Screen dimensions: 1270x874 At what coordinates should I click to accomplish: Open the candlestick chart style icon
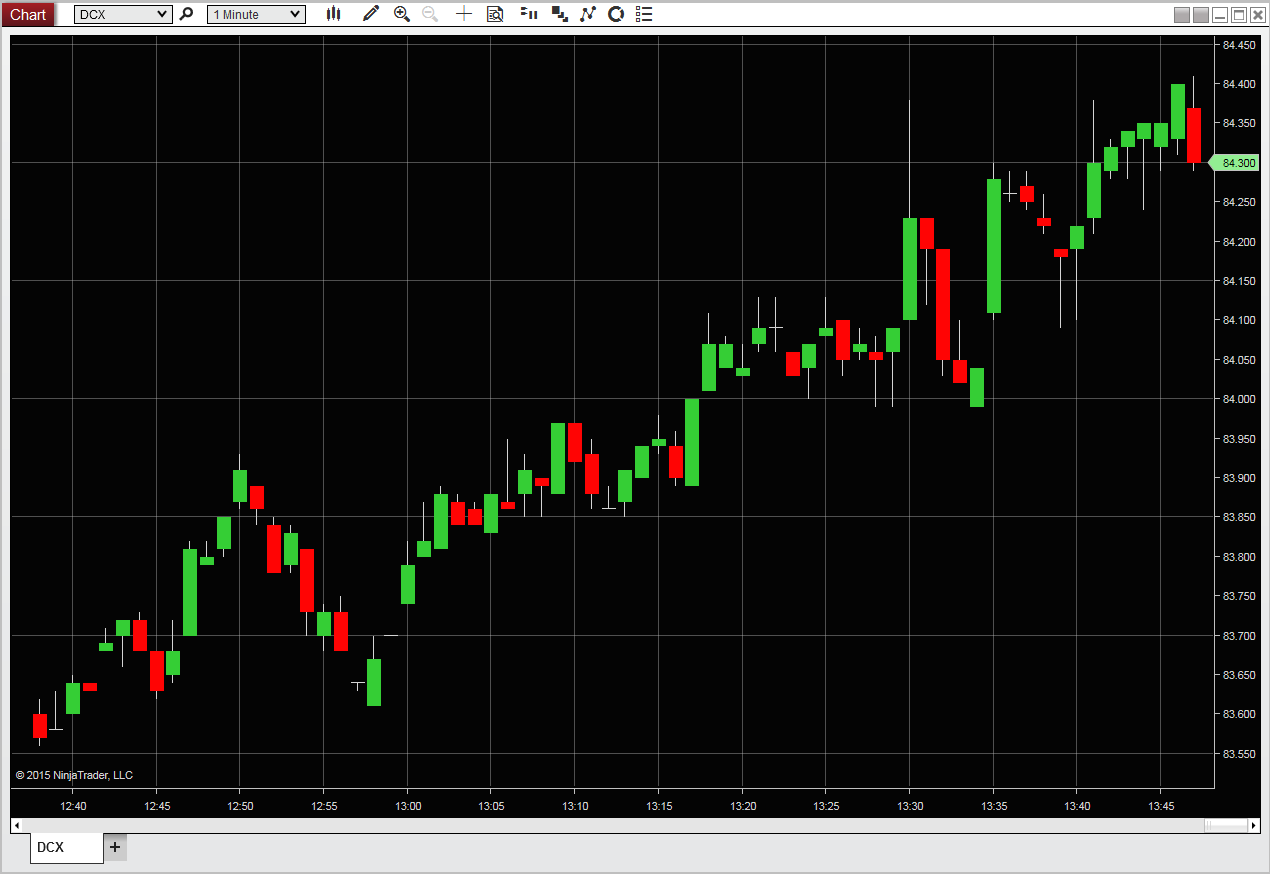coord(334,14)
